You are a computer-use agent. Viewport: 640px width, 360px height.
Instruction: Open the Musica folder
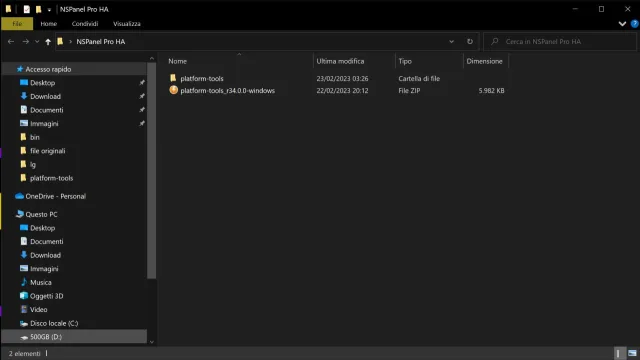(41, 282)
